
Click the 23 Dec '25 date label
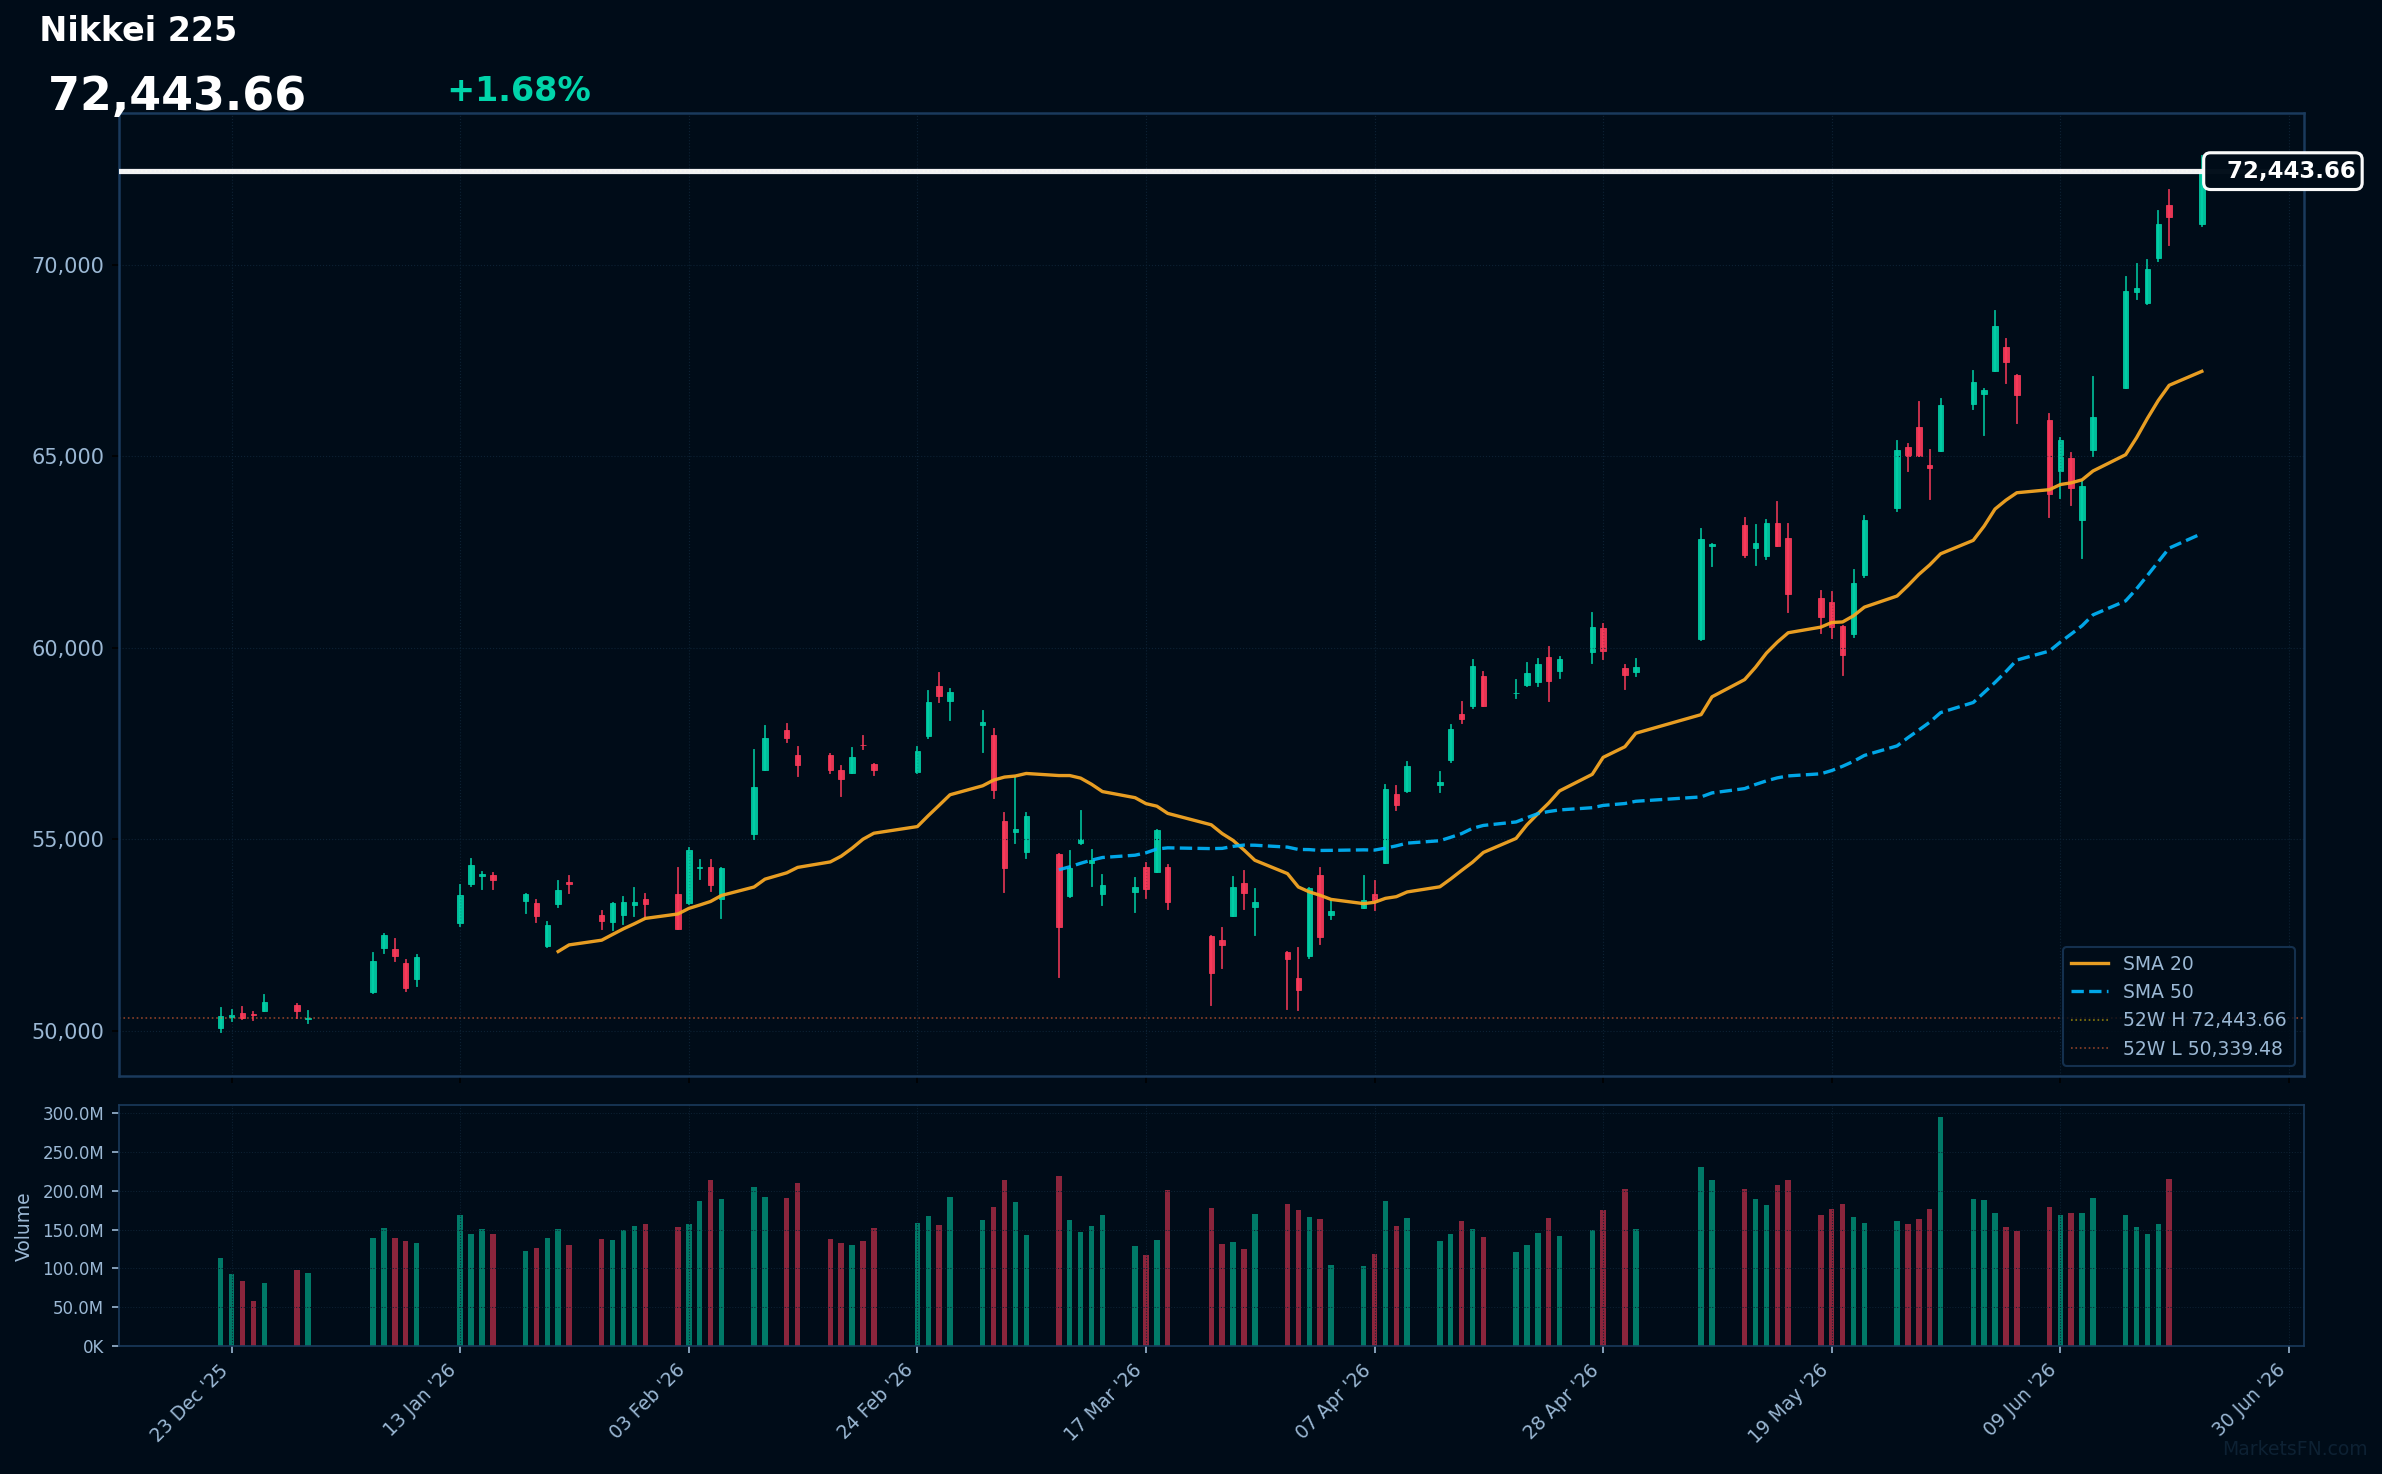(190, 1402)
